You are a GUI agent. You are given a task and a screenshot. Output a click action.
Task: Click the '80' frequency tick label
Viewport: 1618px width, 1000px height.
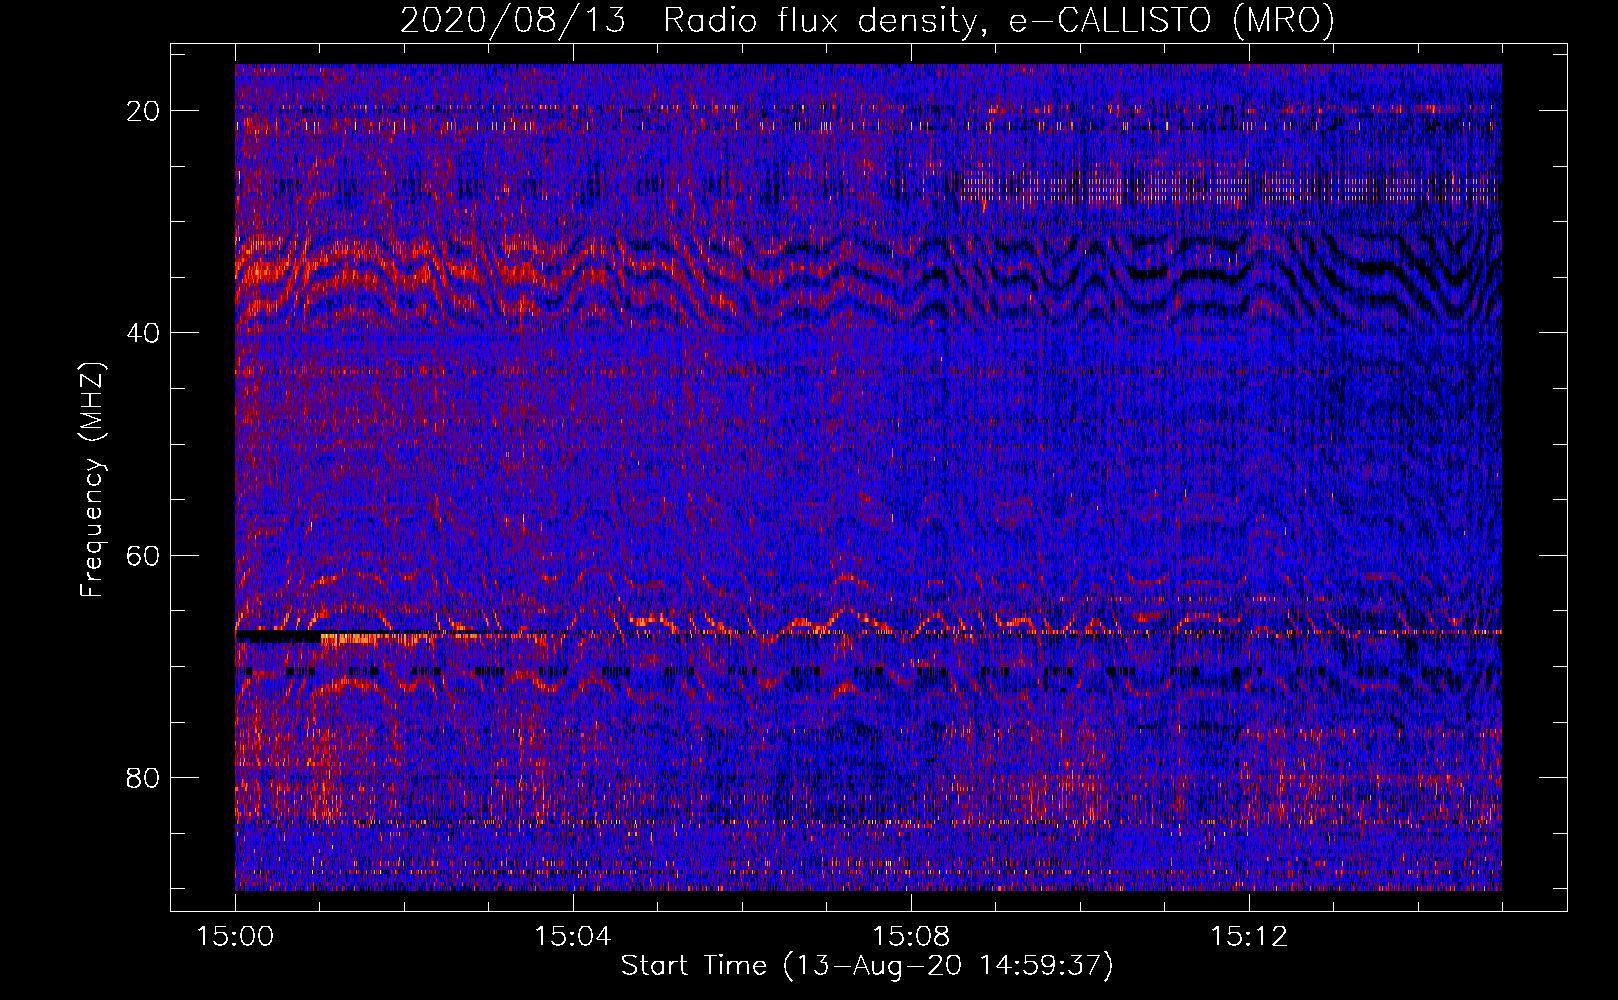coord(144,777)
